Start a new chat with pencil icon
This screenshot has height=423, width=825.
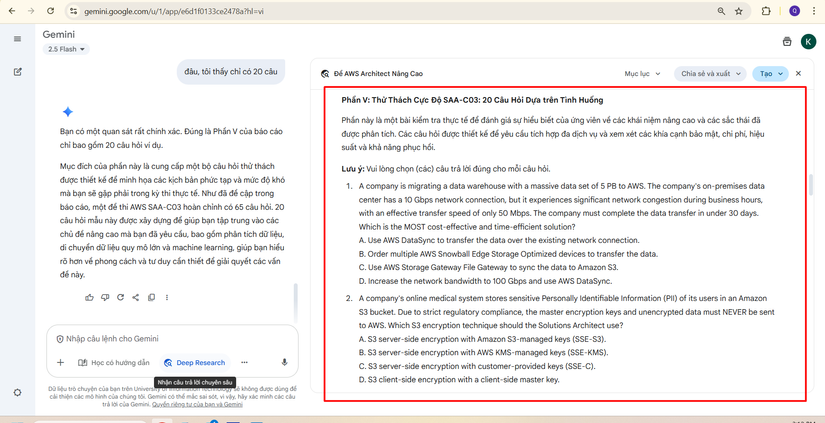pyautogui.click(x=17, y=72)
